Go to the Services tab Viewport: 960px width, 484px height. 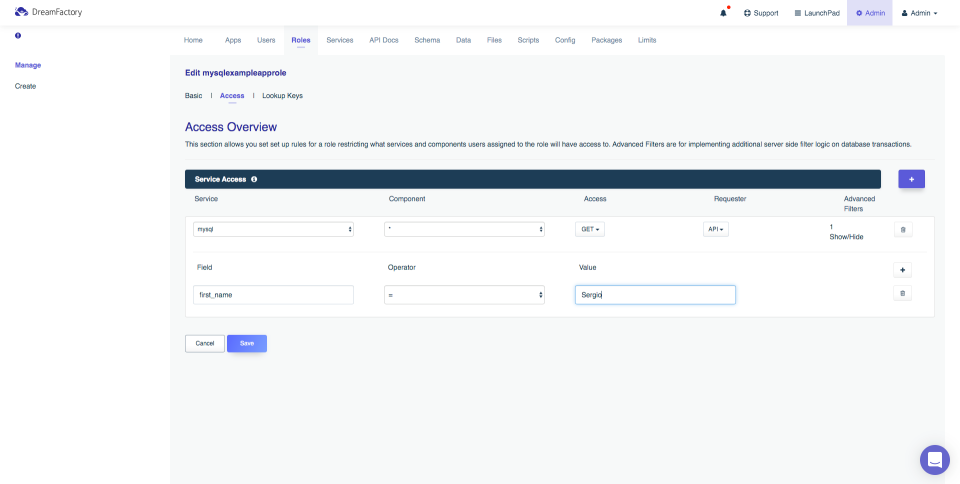pyautogui.click(x=339, y=40)
